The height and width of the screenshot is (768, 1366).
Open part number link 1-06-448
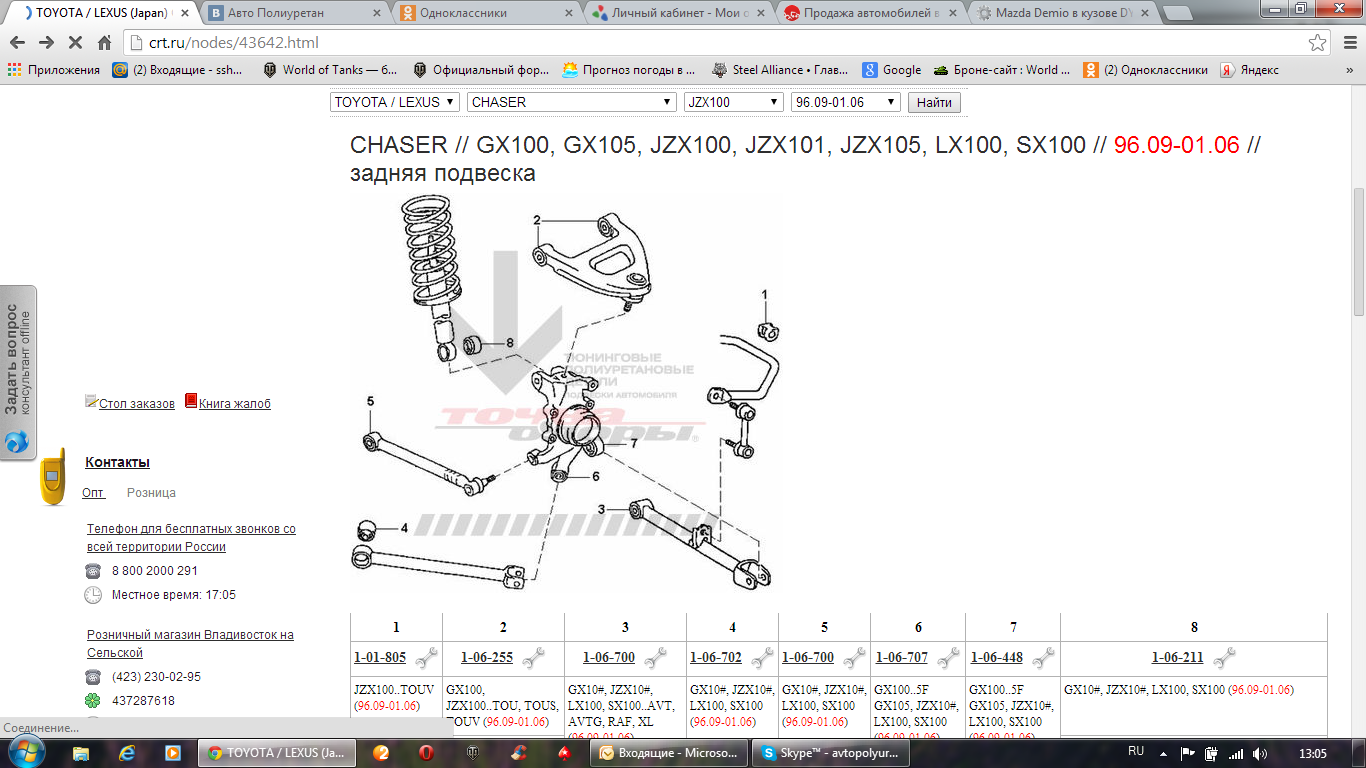(x=997, y=657)
